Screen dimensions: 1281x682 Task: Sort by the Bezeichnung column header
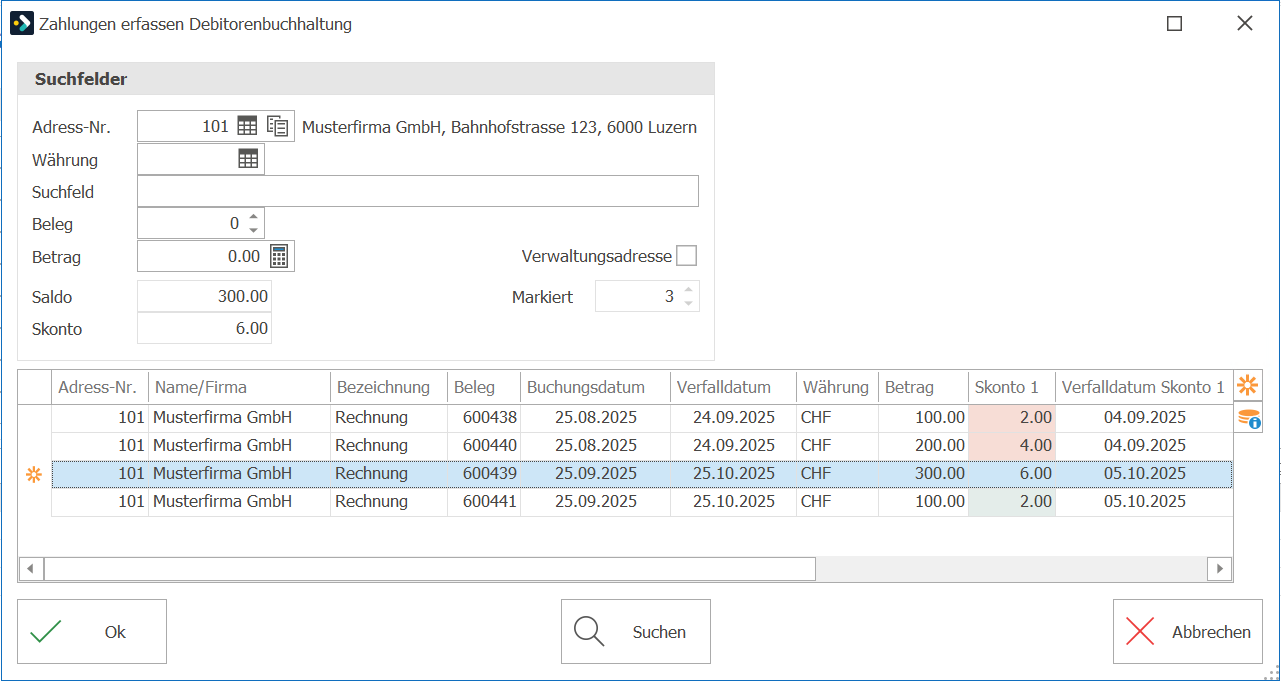[389, 387]
